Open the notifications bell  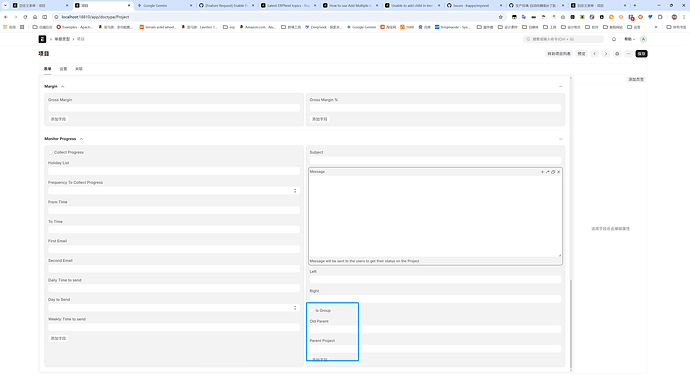(x=614, y=39)
